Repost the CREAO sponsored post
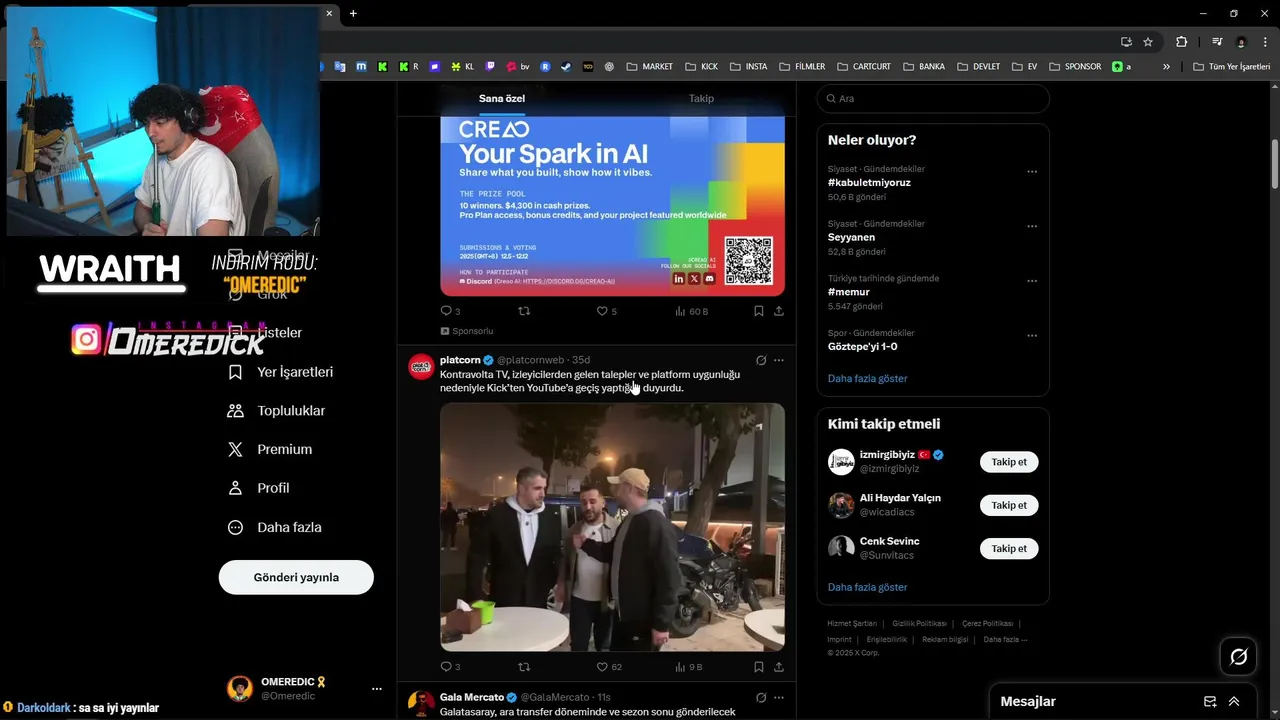1280x720 pixels. point(524,311)
